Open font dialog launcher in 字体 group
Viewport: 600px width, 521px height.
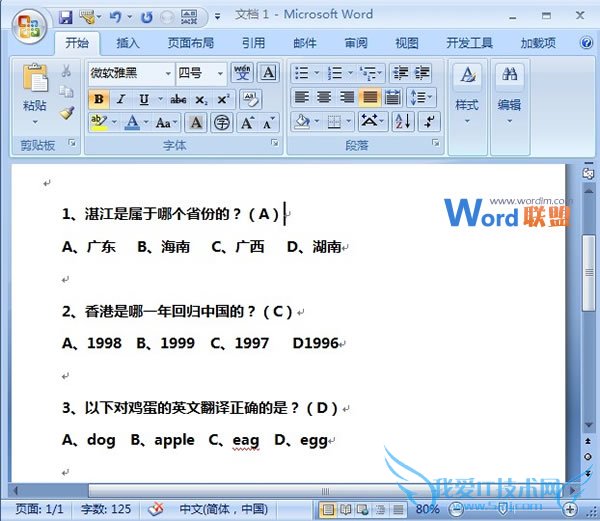(x=274, y=143)
